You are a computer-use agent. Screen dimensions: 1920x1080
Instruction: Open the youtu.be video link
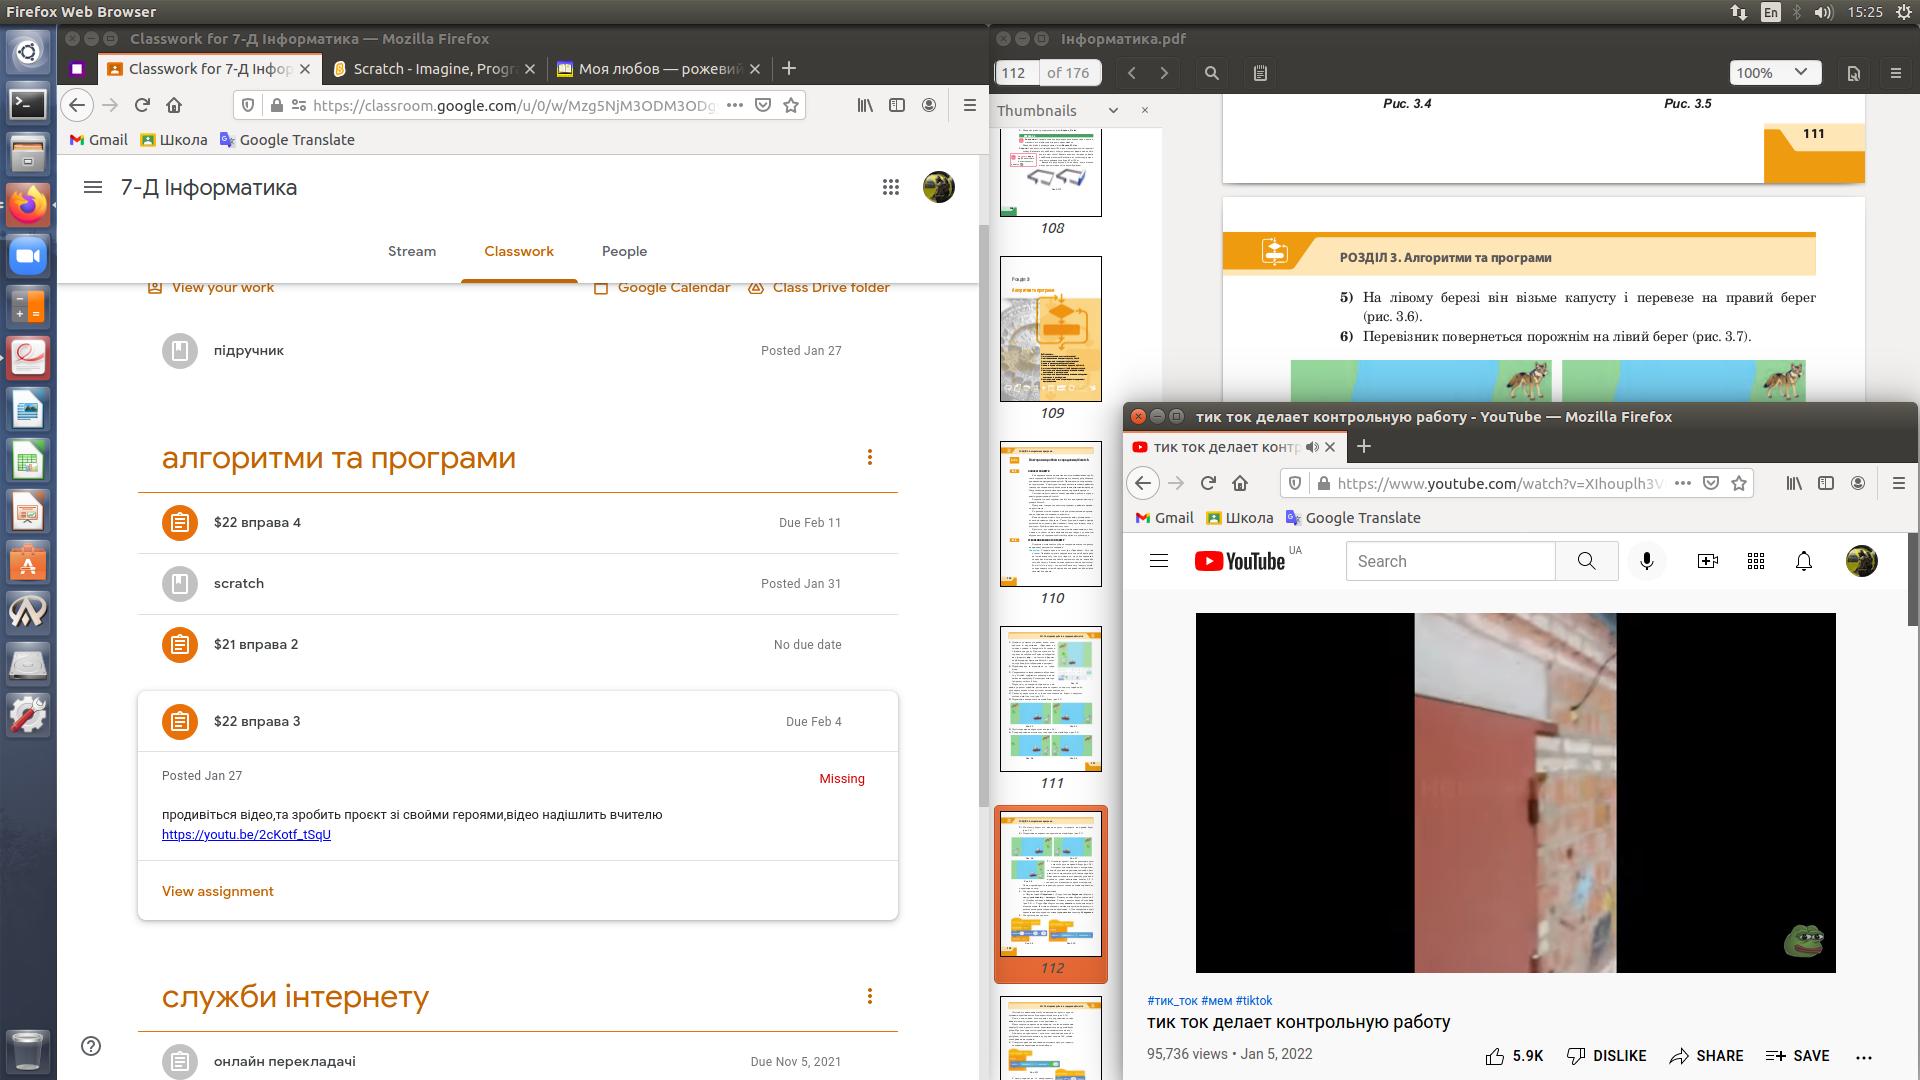pos(246,834)
